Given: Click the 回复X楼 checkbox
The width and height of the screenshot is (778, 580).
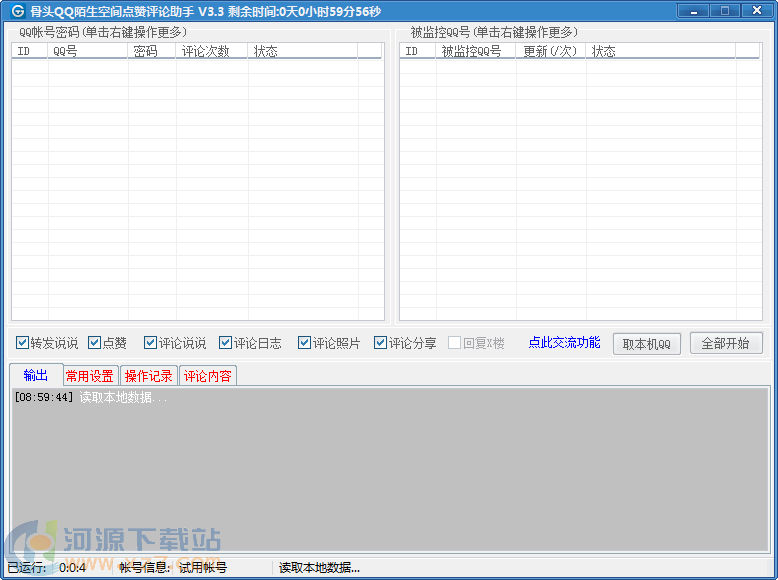Looking at the screenshot, I should [x=454, y=343].
